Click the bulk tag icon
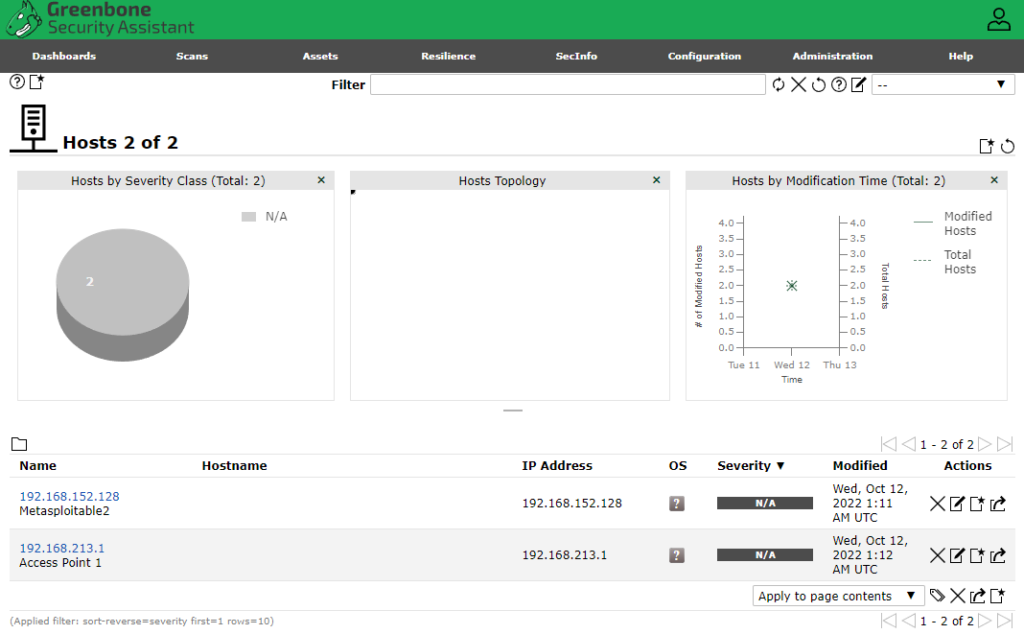Viewport: 1024px width, 634px height. click(x=937, y=595)
